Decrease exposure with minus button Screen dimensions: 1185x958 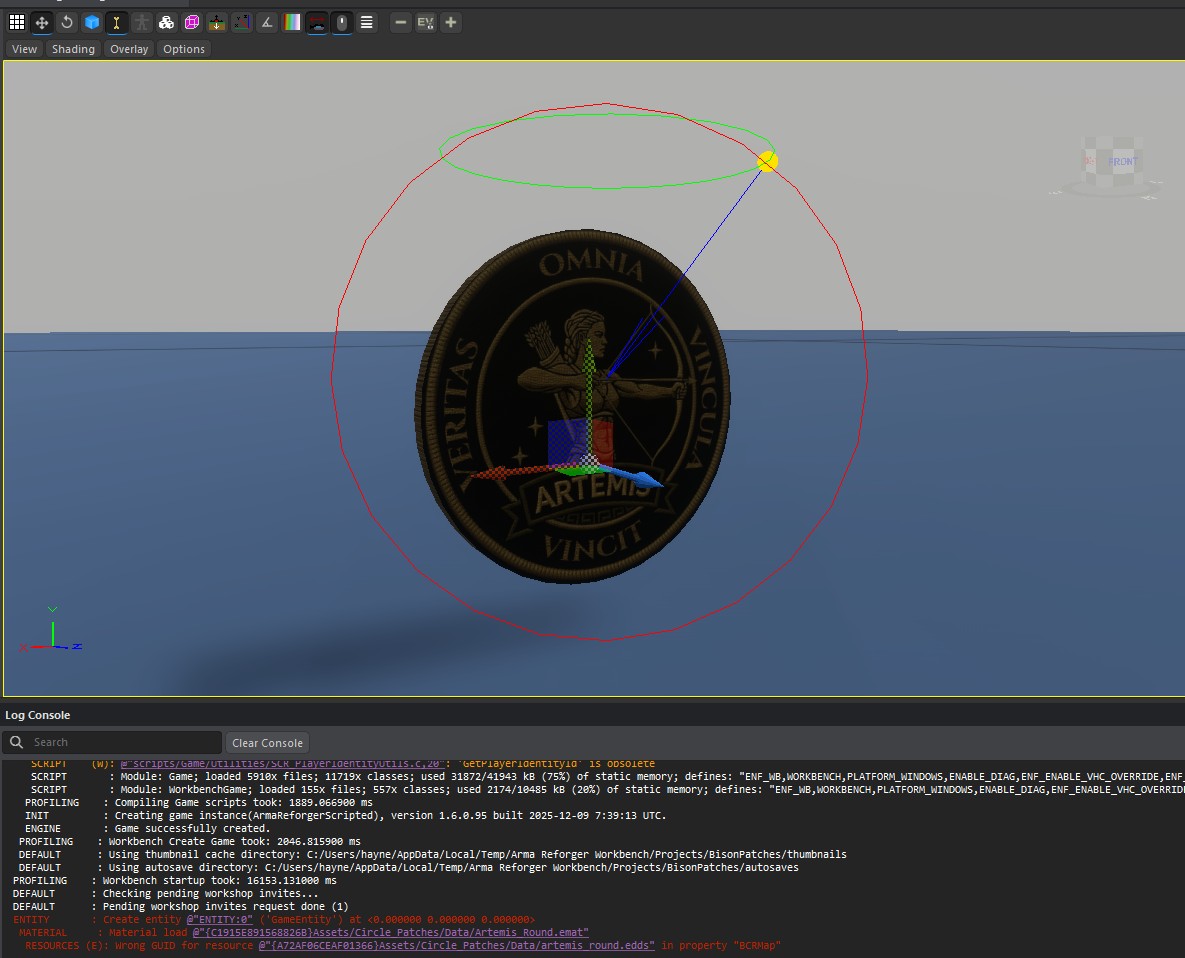pos(400,22)
